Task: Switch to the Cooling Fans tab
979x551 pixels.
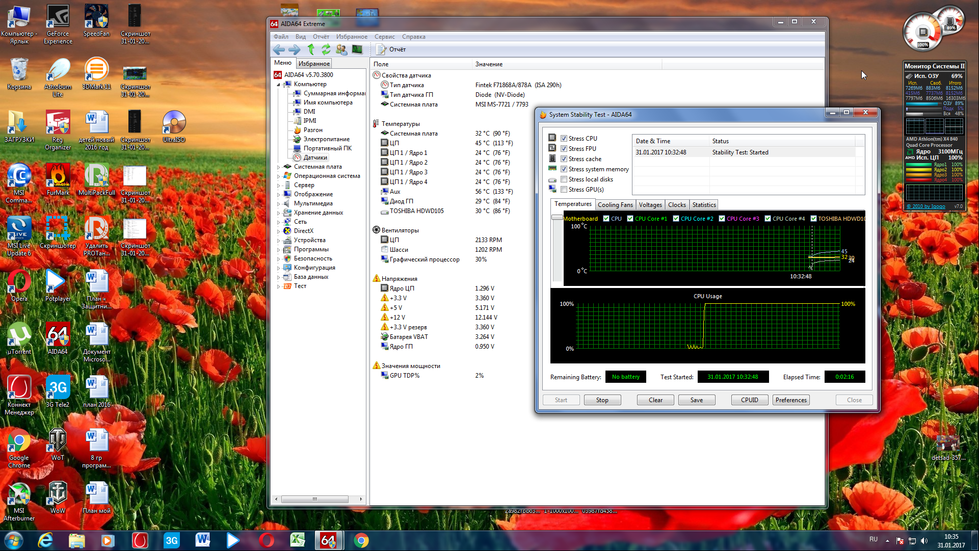Action: point(615,205)
